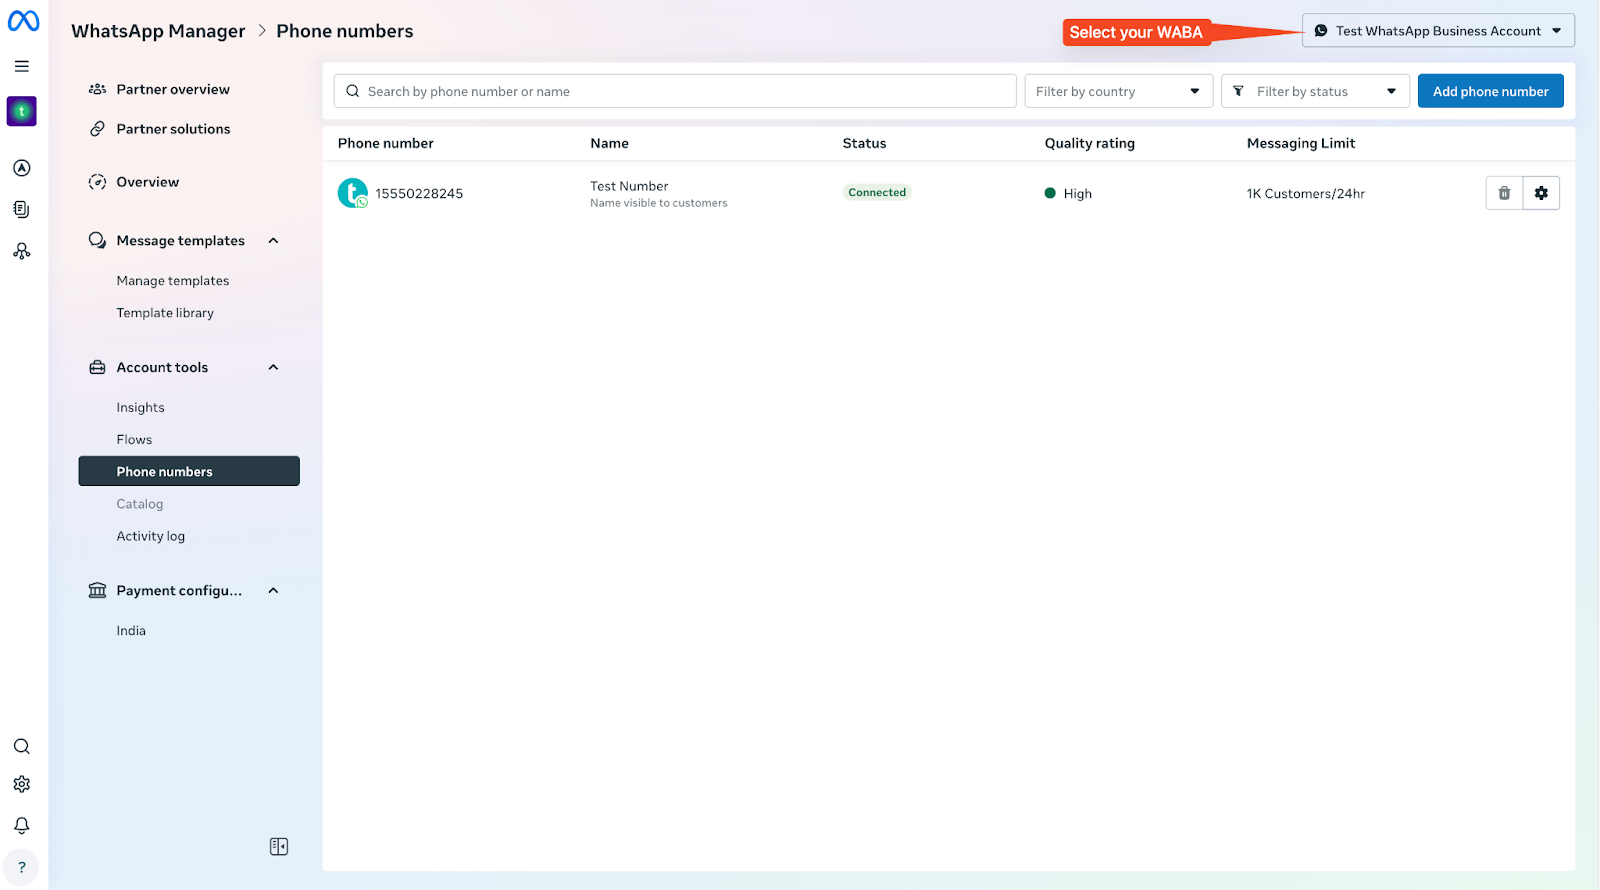This screenshot has height=890, width=1600.
Task: Click phone number 15550228245
Action: coord(419,194)
